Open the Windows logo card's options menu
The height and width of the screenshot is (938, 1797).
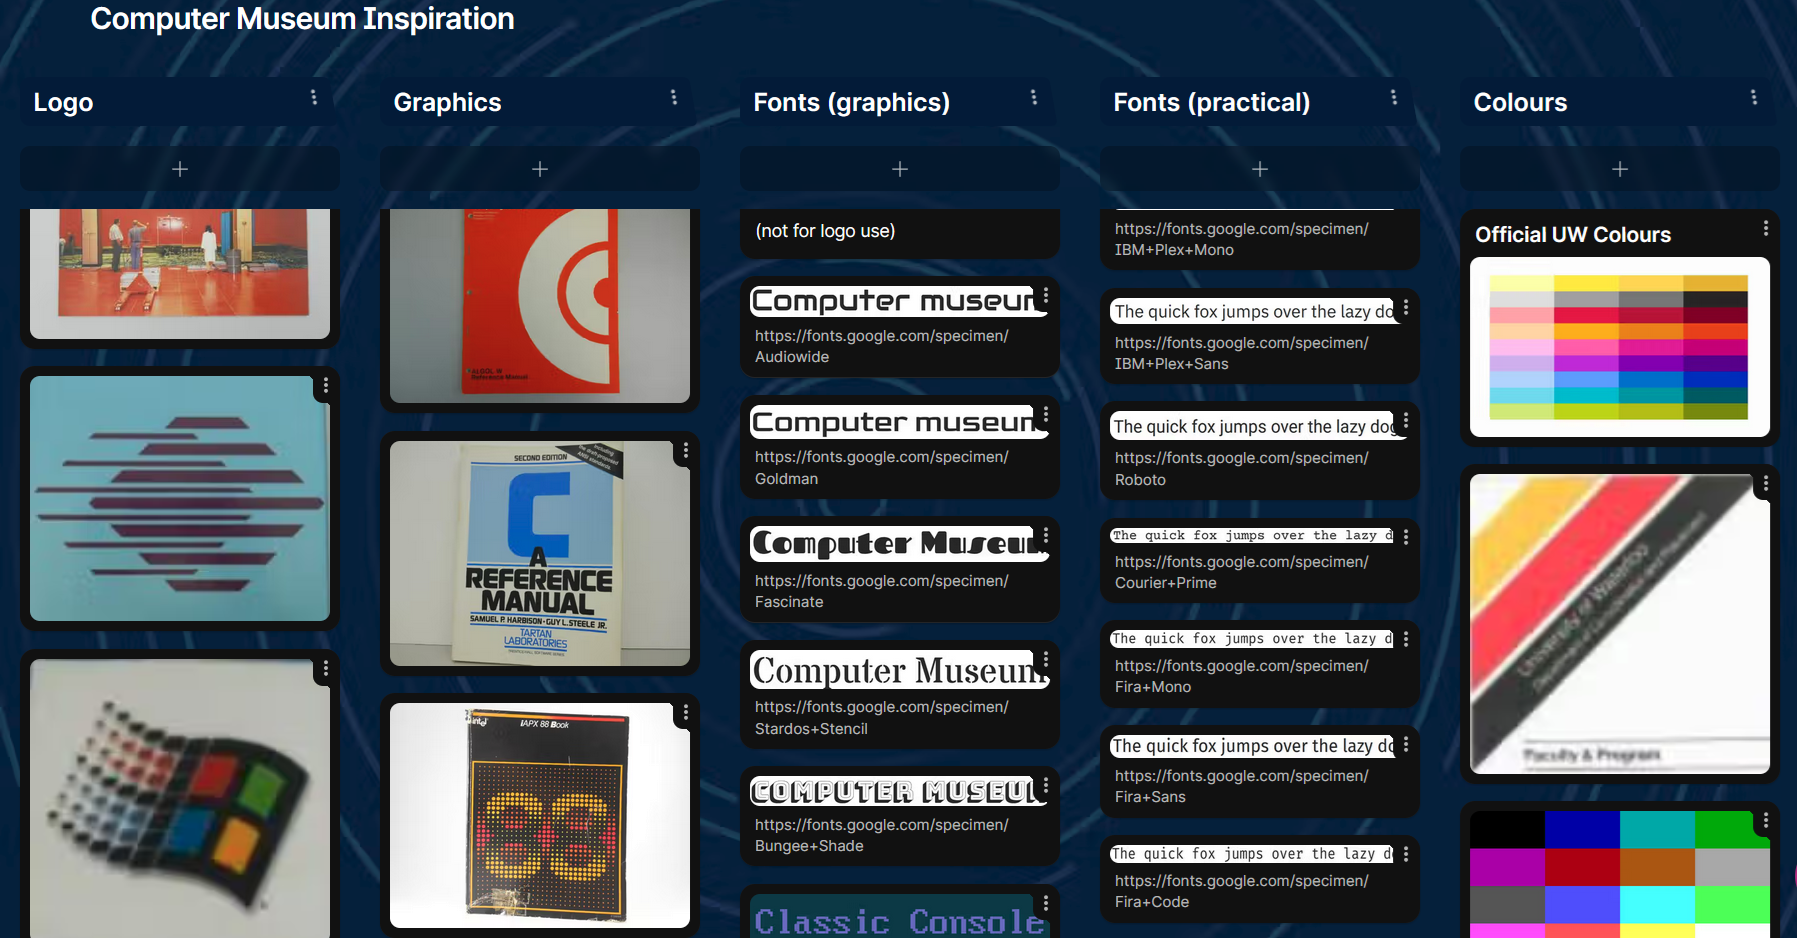tap(326, 668)
